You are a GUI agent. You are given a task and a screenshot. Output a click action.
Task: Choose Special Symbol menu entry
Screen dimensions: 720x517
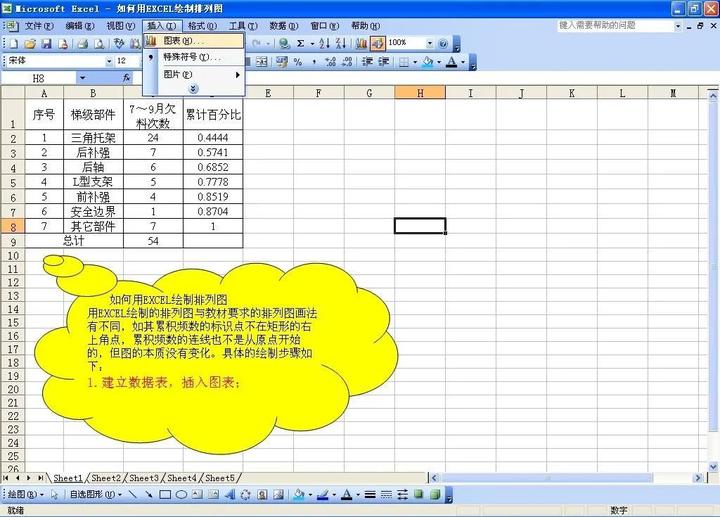[x=194, y=57]
